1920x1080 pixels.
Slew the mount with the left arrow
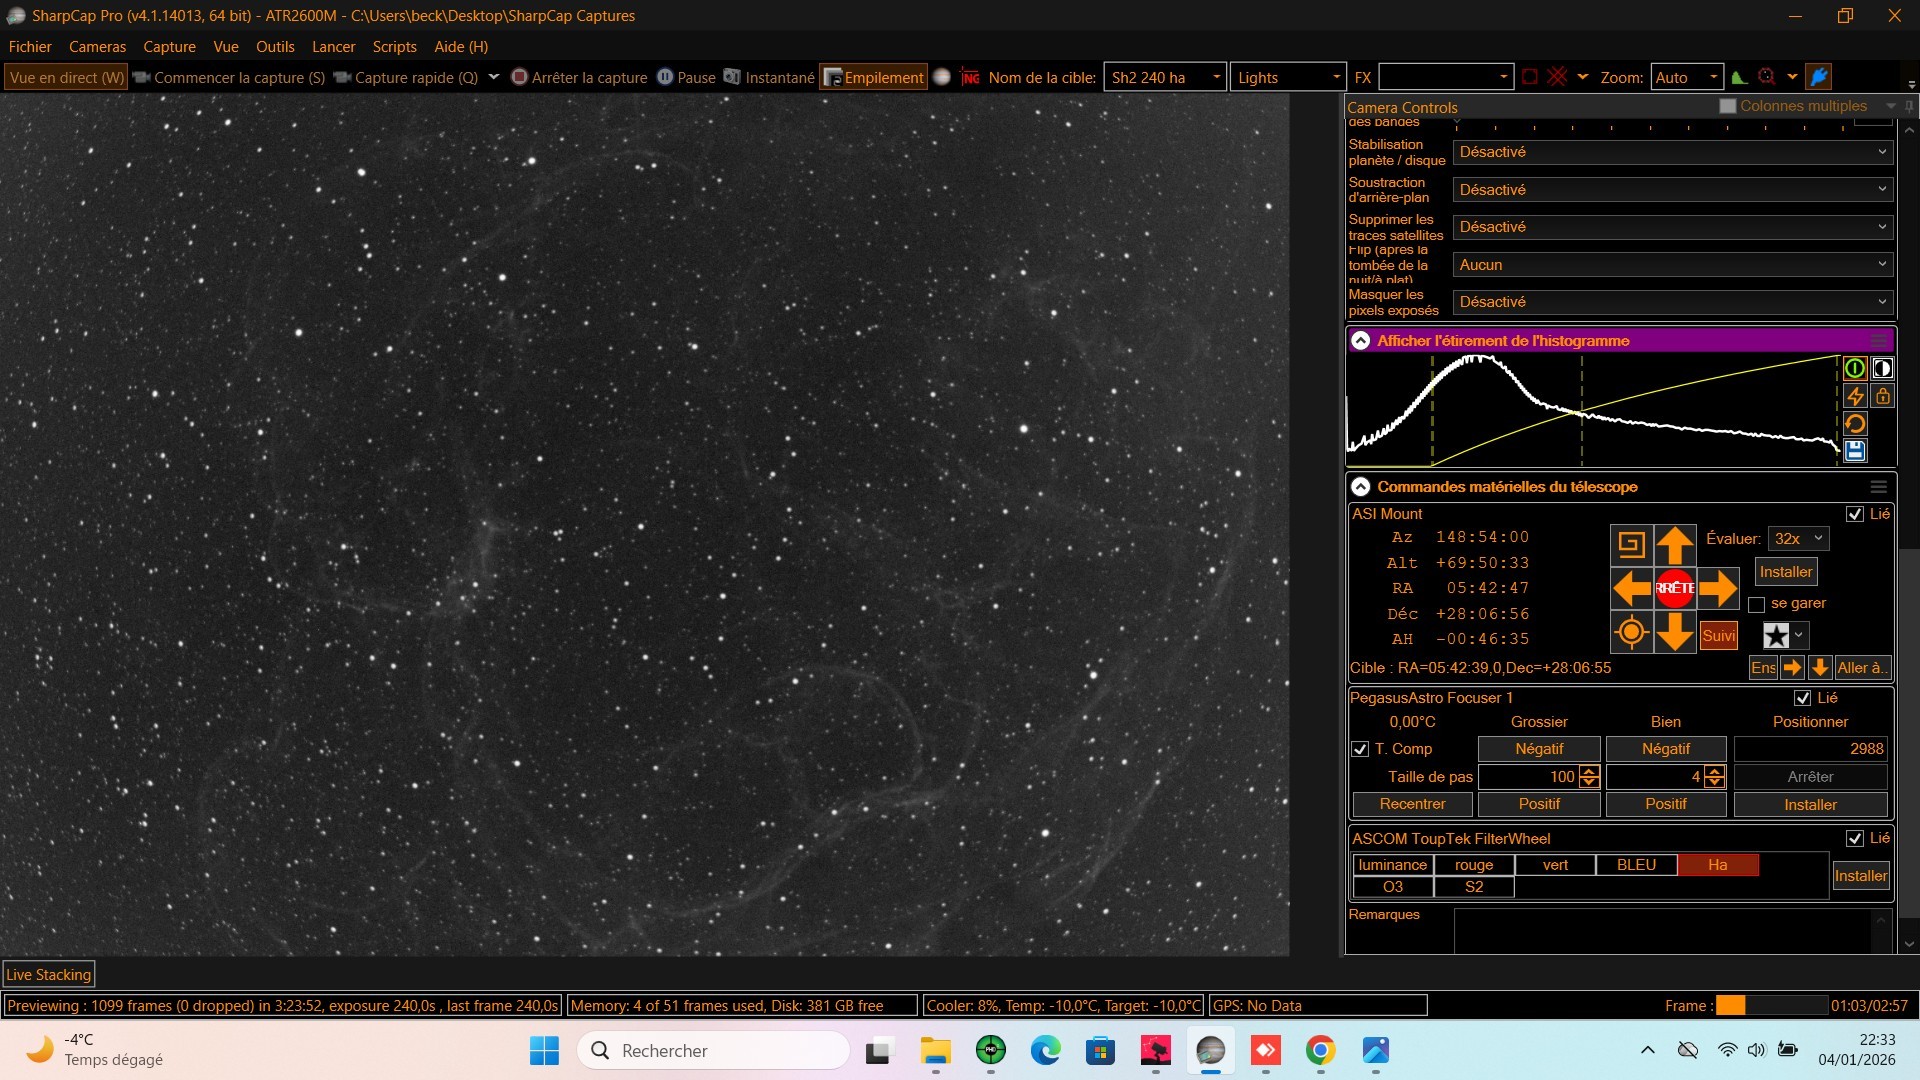1632,588
